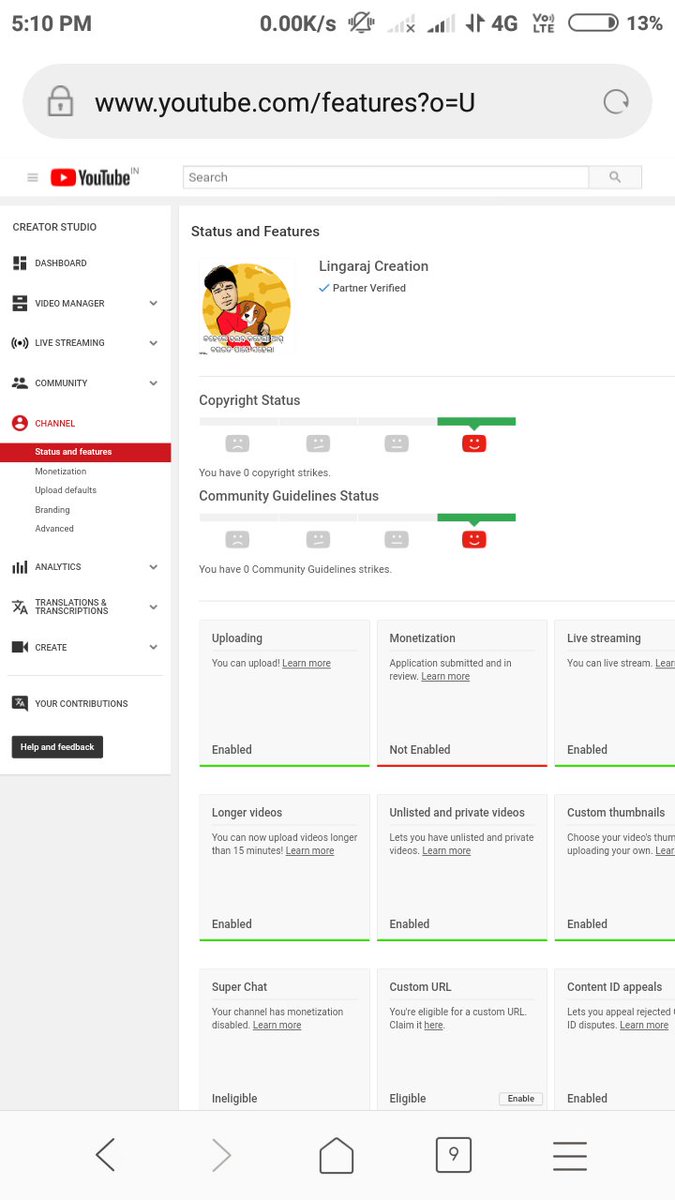Click the Partner Verified text

(x=369, y=288)
